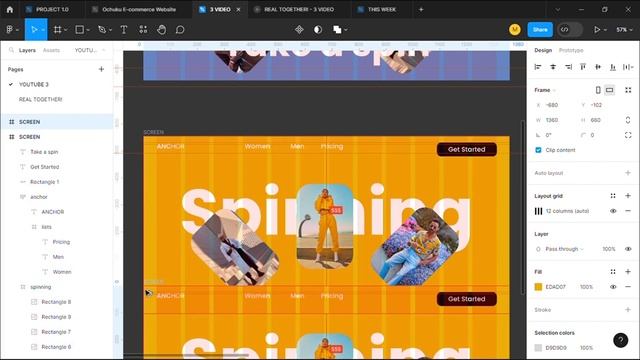Open the Figma main menu icon
Screen dimensions: 640x360
[x=9, y=29]
